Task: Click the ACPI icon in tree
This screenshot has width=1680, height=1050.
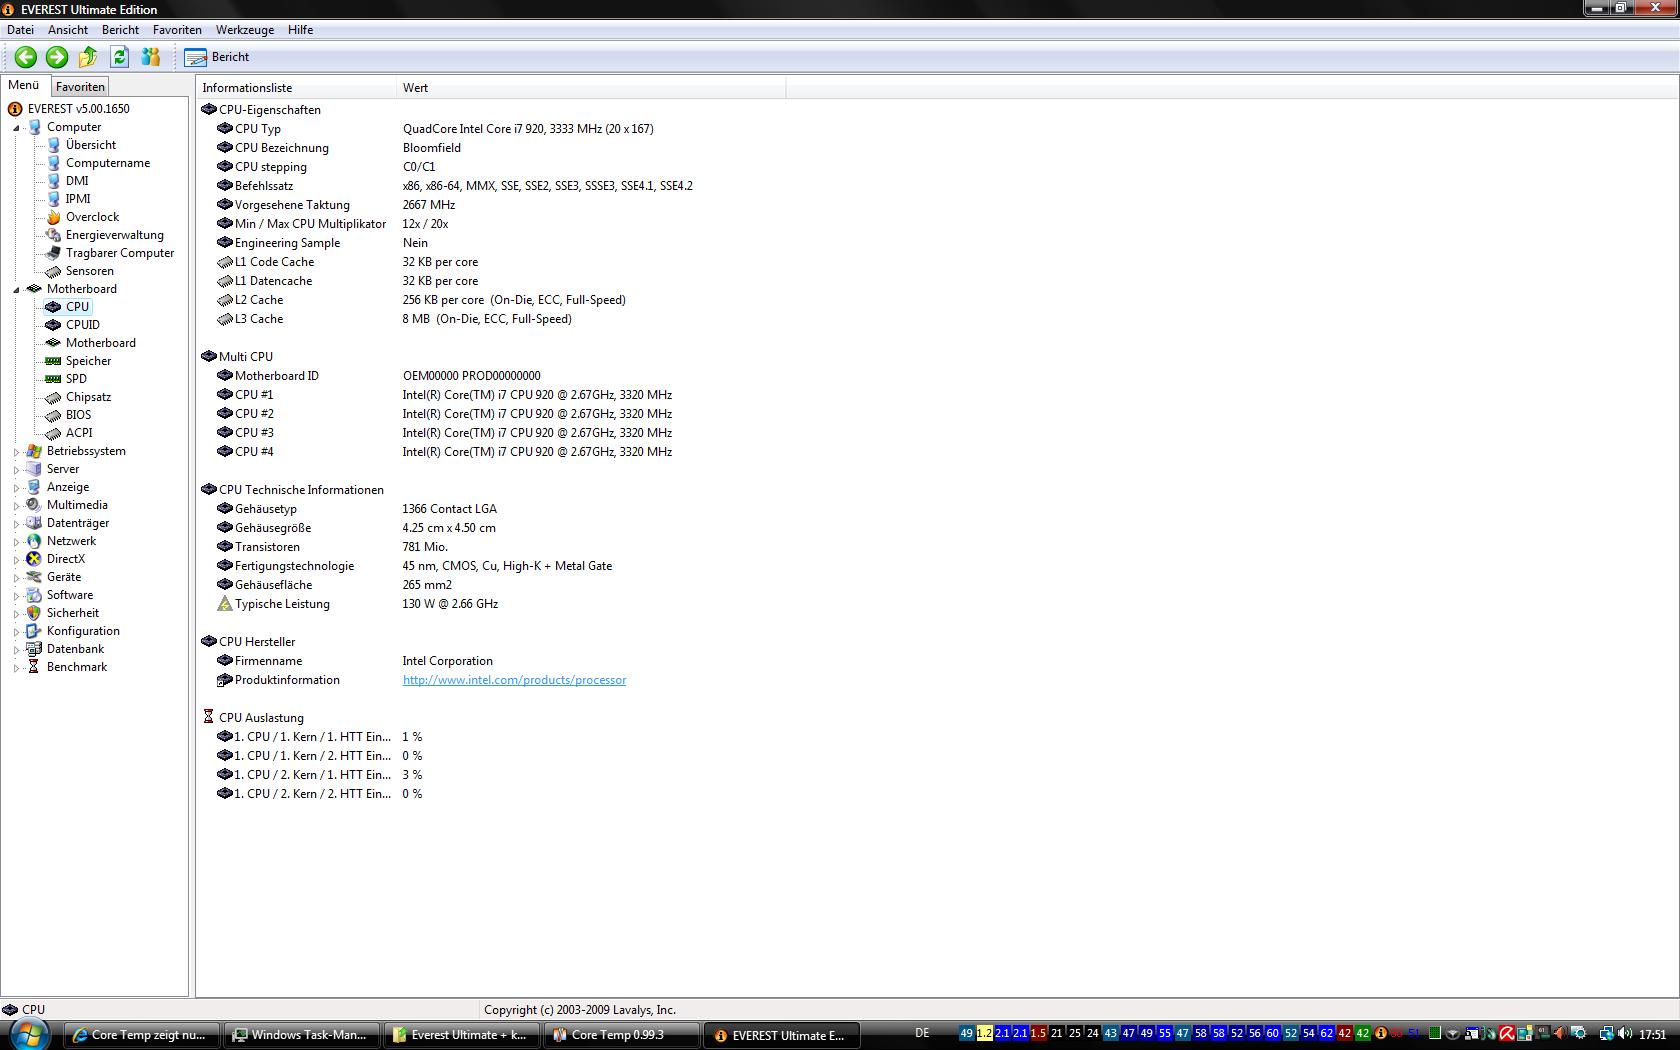Action: [x=53, y=433]
